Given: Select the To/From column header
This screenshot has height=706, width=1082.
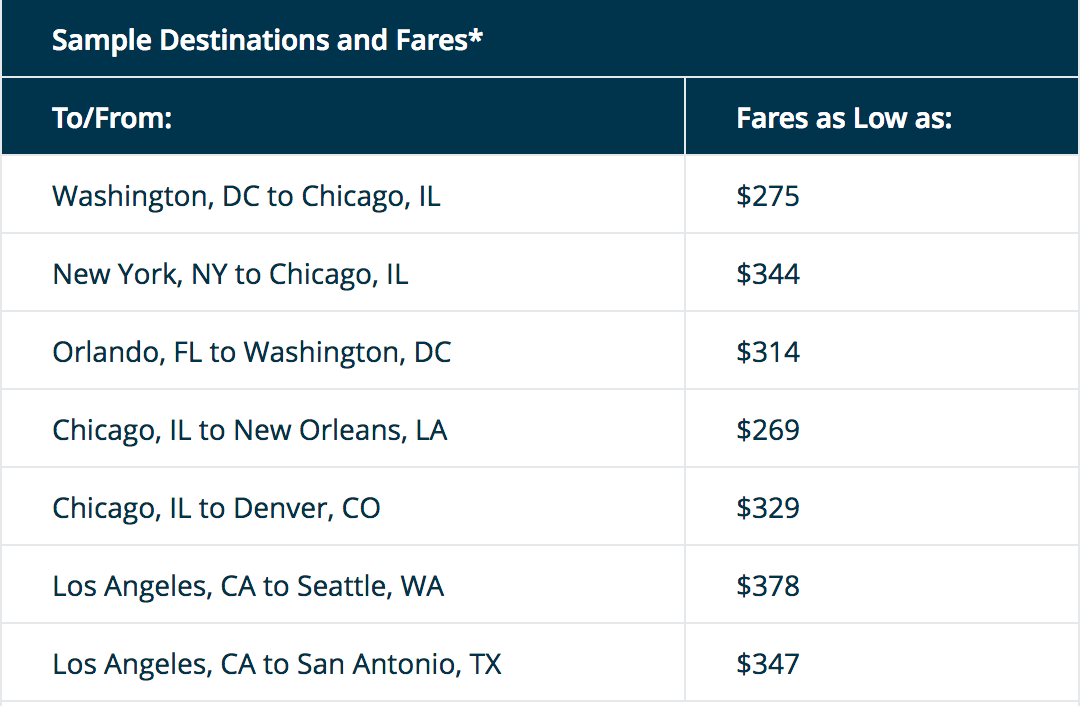Looking at the screenshot, I should point(113,118).
